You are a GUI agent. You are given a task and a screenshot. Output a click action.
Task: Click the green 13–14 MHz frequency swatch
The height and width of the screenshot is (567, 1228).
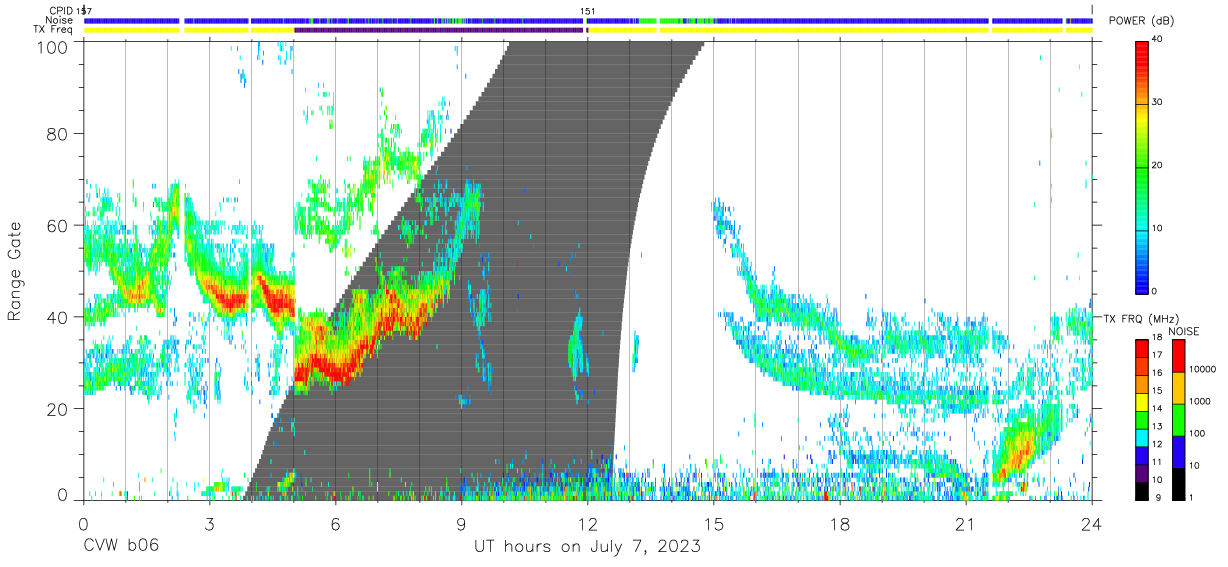coord(1141,418)
